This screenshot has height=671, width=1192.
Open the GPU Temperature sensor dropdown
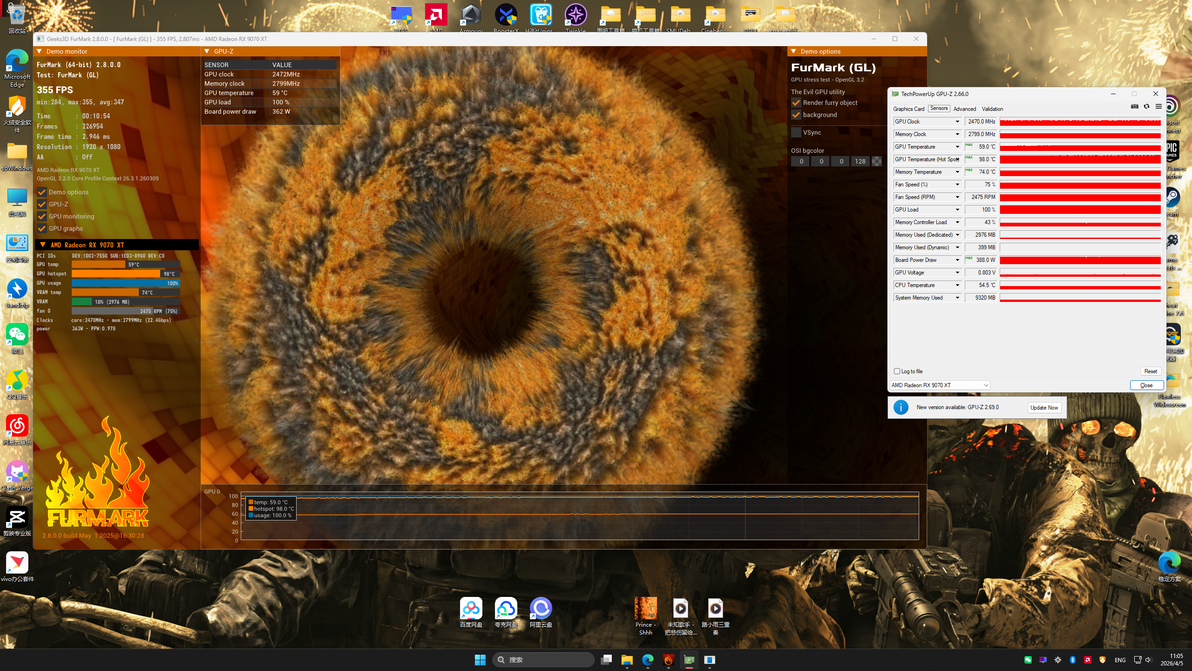click(957, 147)
